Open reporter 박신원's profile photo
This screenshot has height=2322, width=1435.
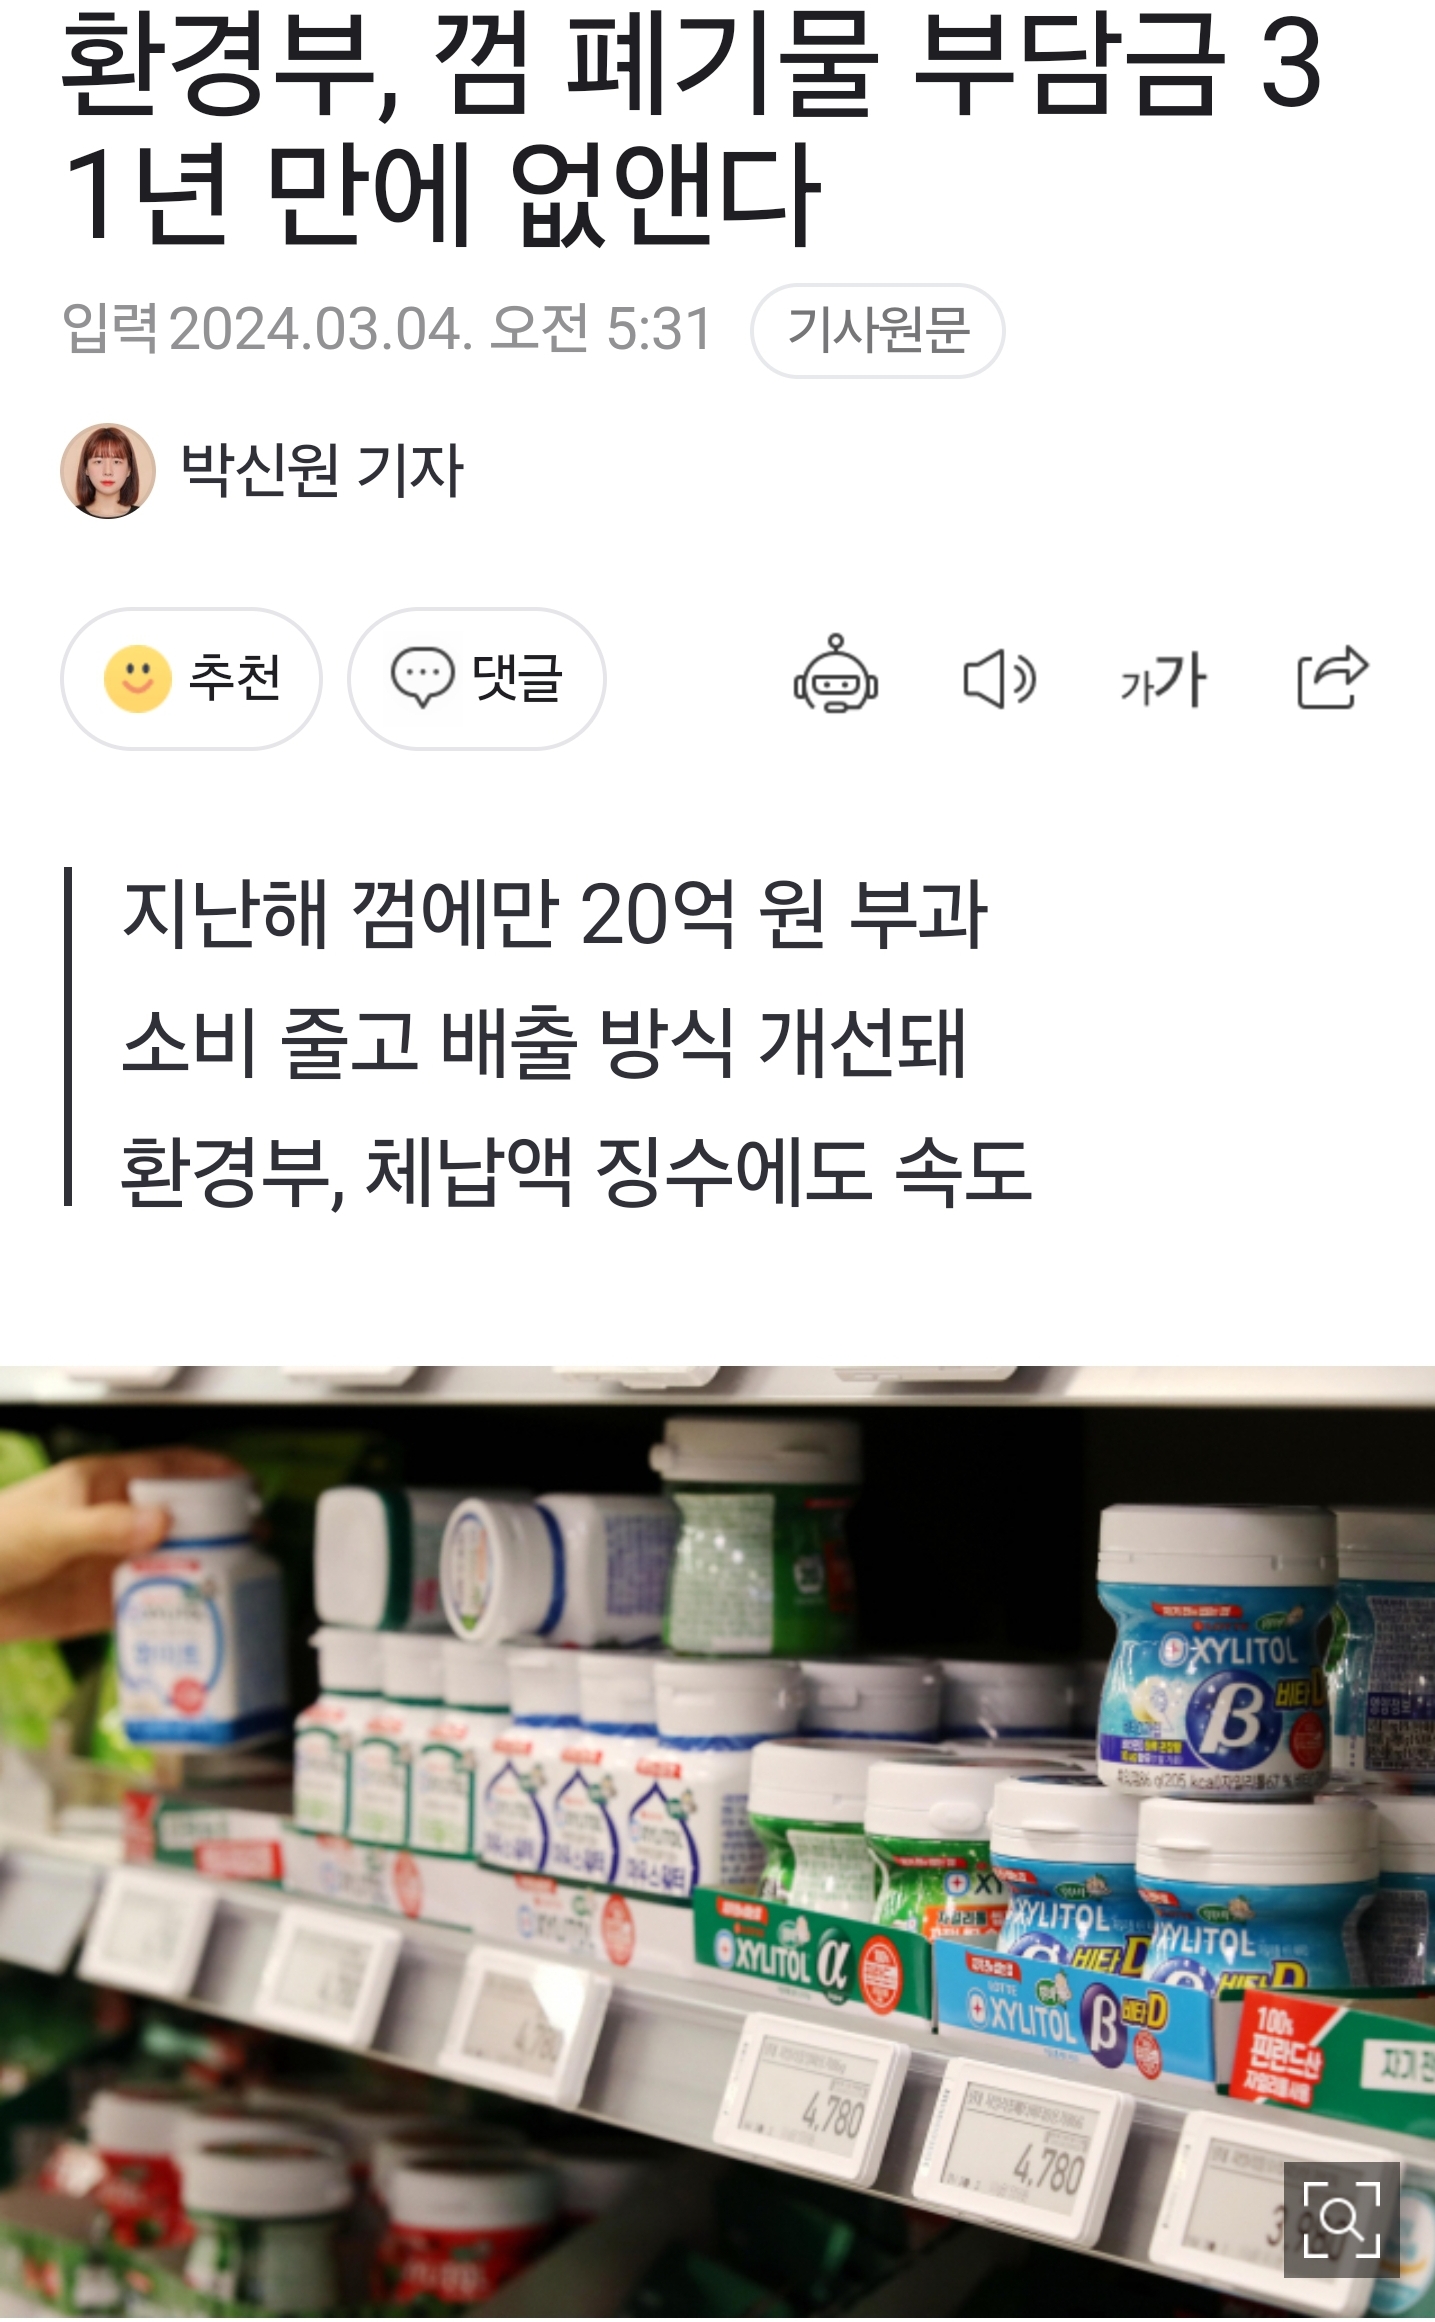pyautogui.click(x=108, y=471)
